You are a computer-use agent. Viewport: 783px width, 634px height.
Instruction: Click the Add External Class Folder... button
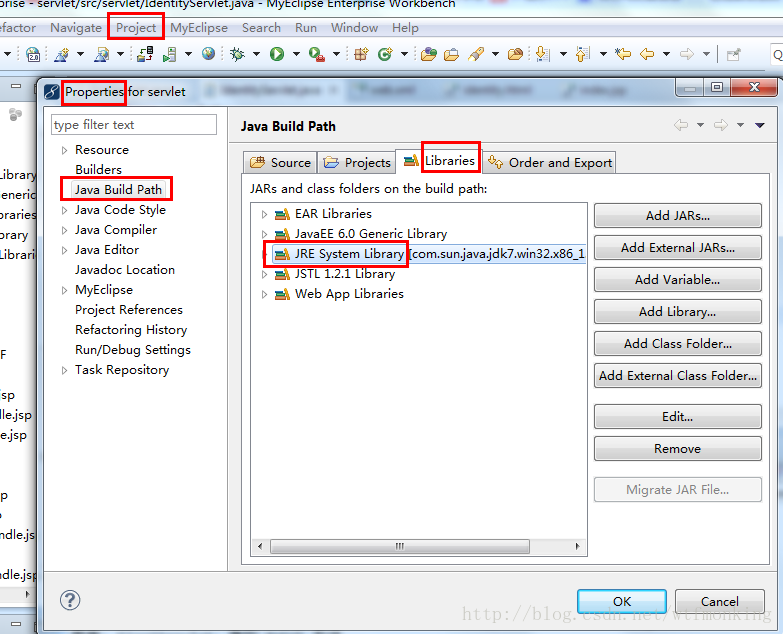tap(678, 375)
